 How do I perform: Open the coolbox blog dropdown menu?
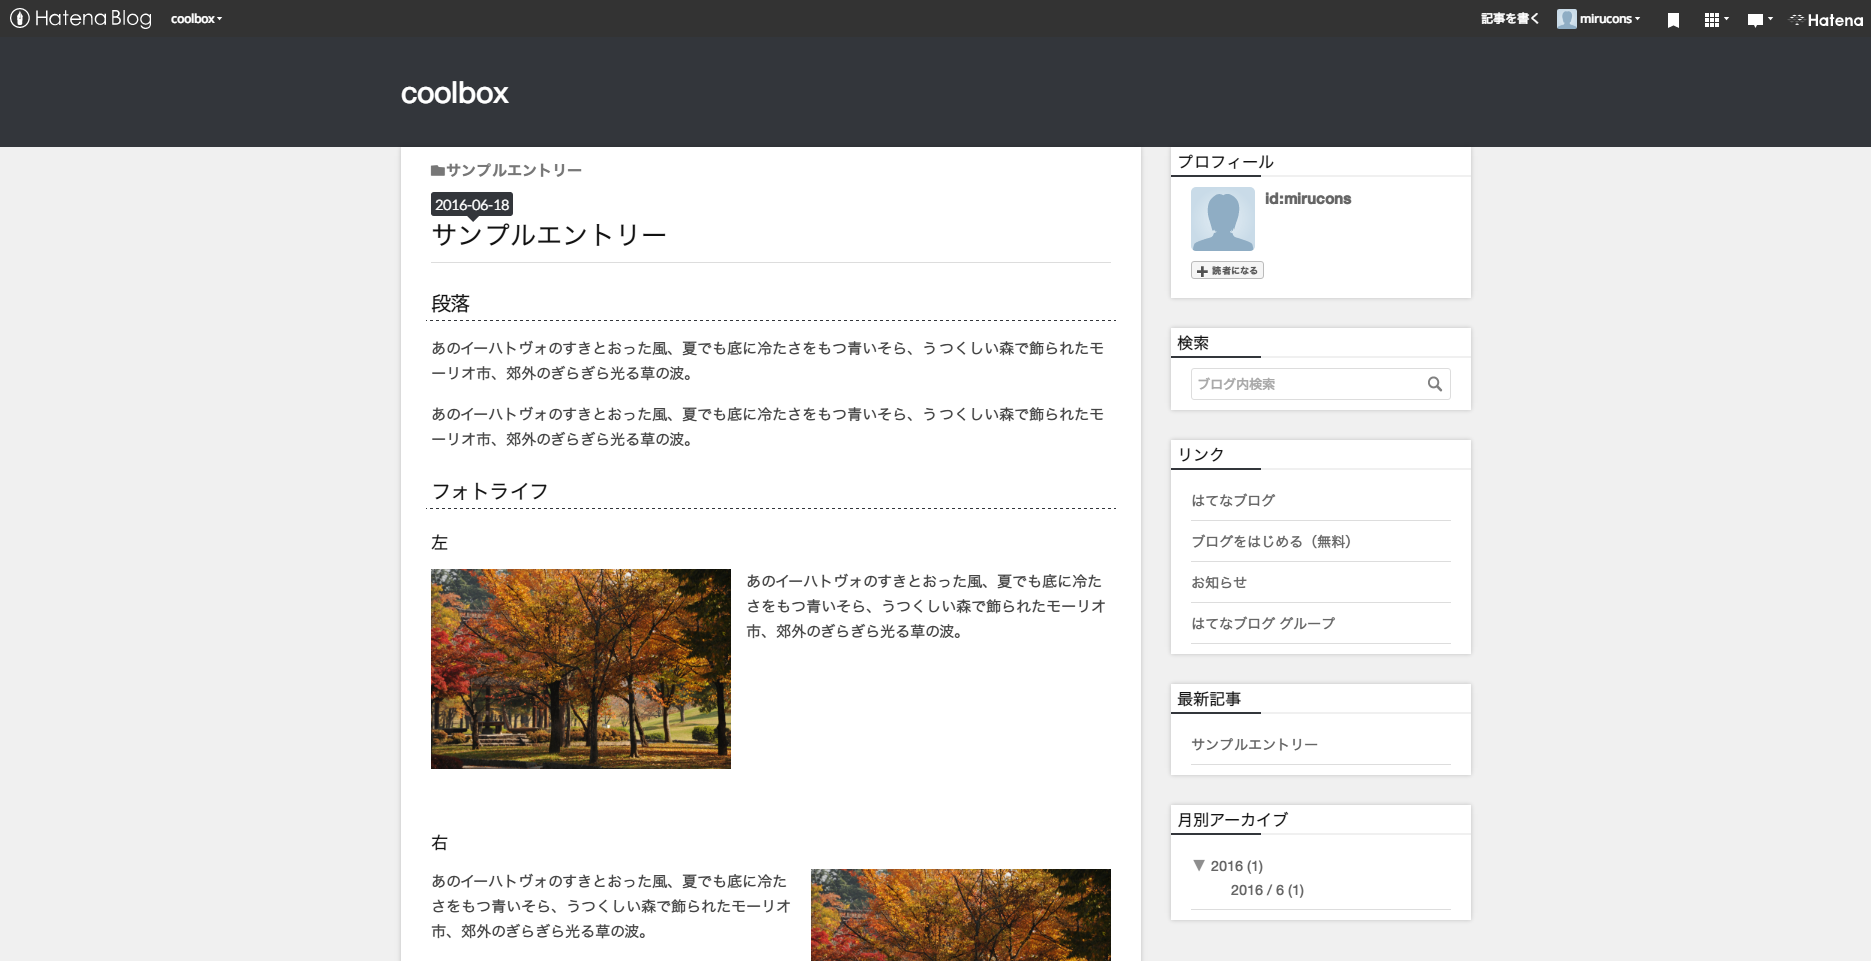click(x=196, y=19)
